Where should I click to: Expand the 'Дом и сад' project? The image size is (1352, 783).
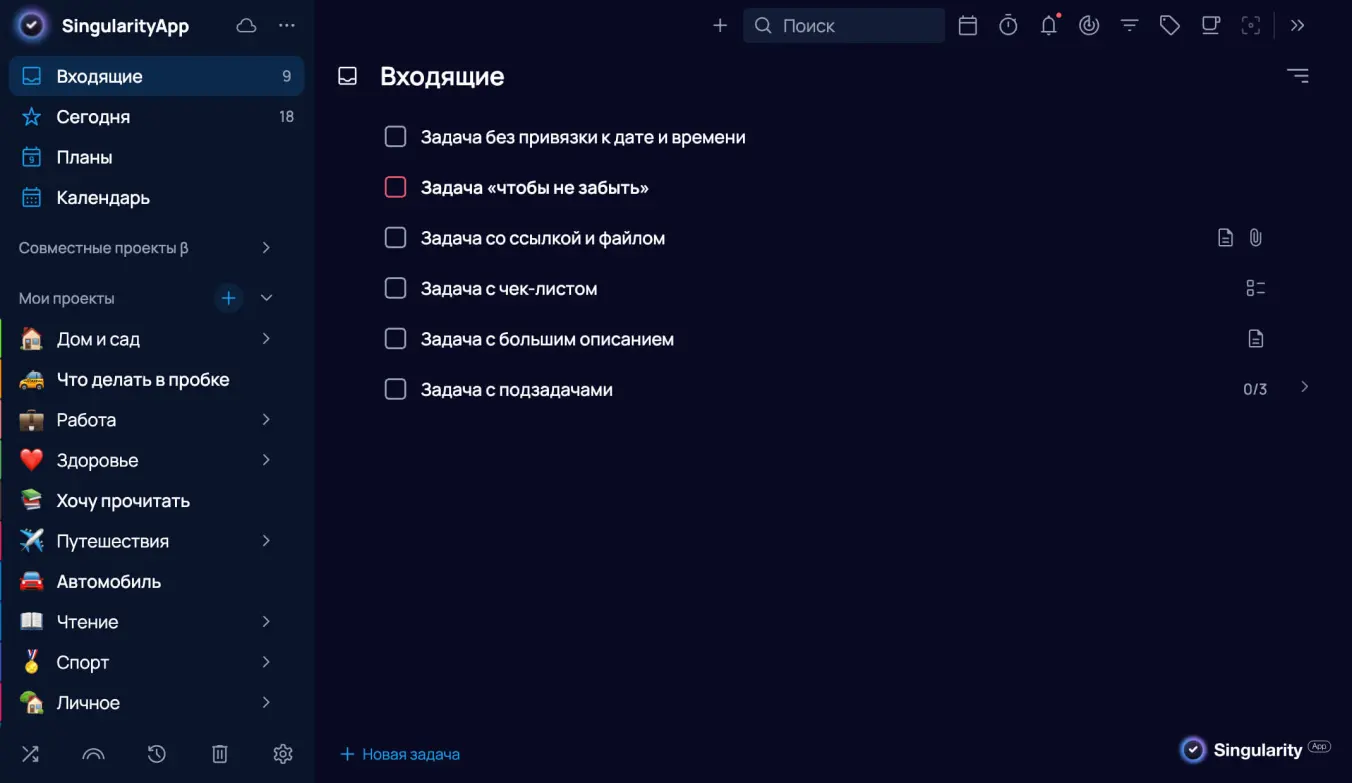tap(266, 339)
